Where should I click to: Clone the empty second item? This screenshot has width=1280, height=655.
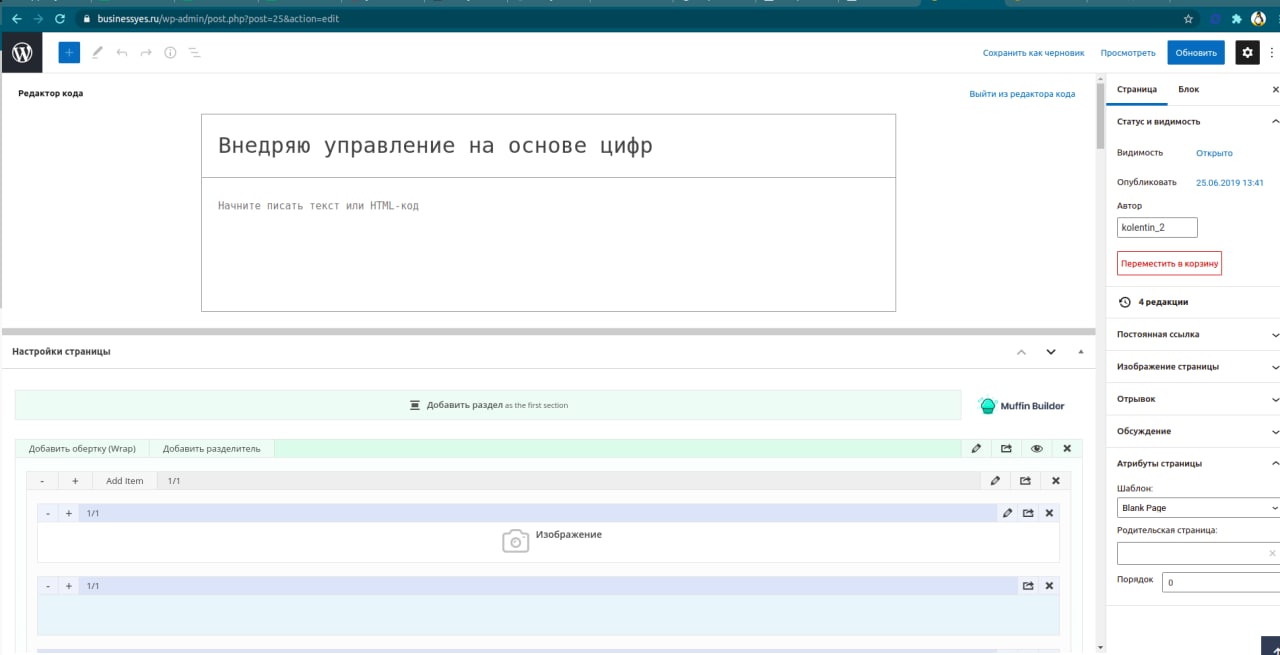tap(1028, 586)
